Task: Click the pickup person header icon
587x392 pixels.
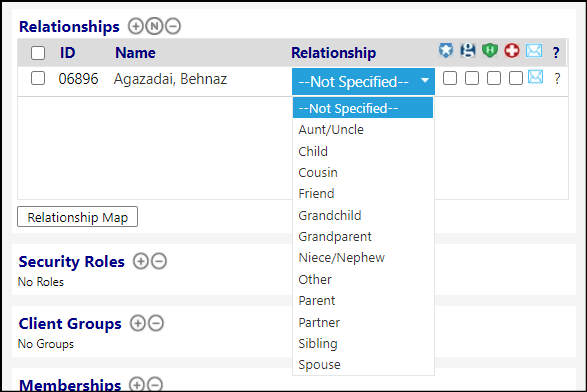Action: pos(468,51)
